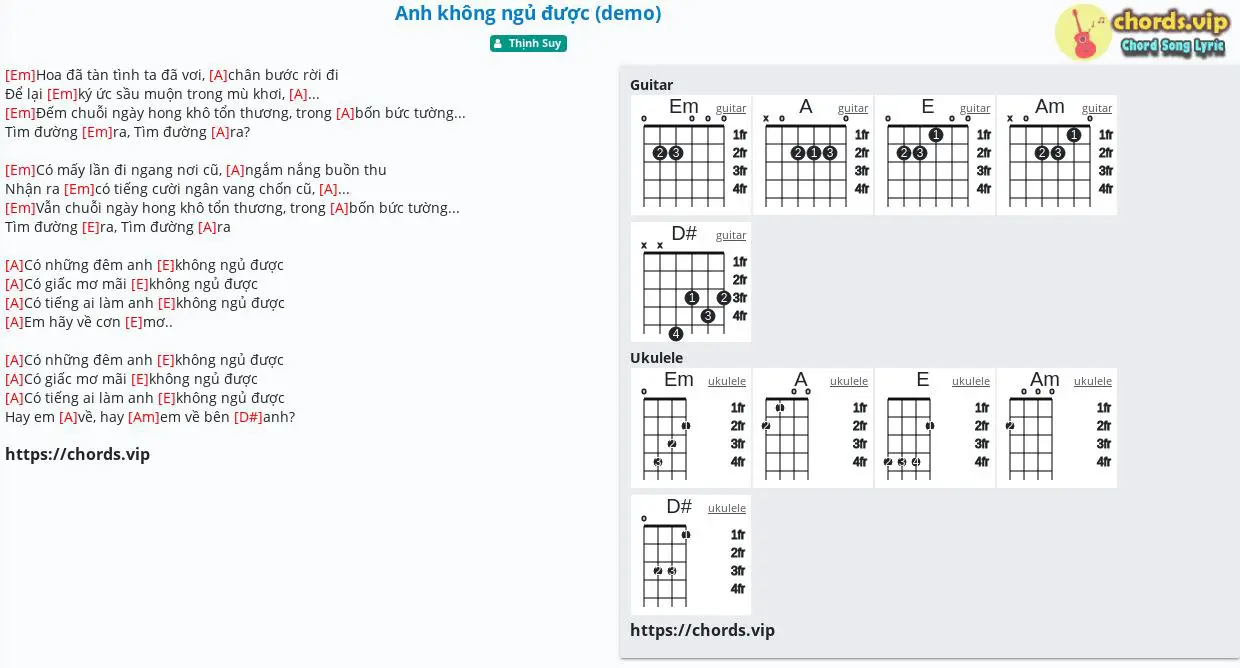
Task: Click the ukulele link beside A chord
Action: point(849,381)
